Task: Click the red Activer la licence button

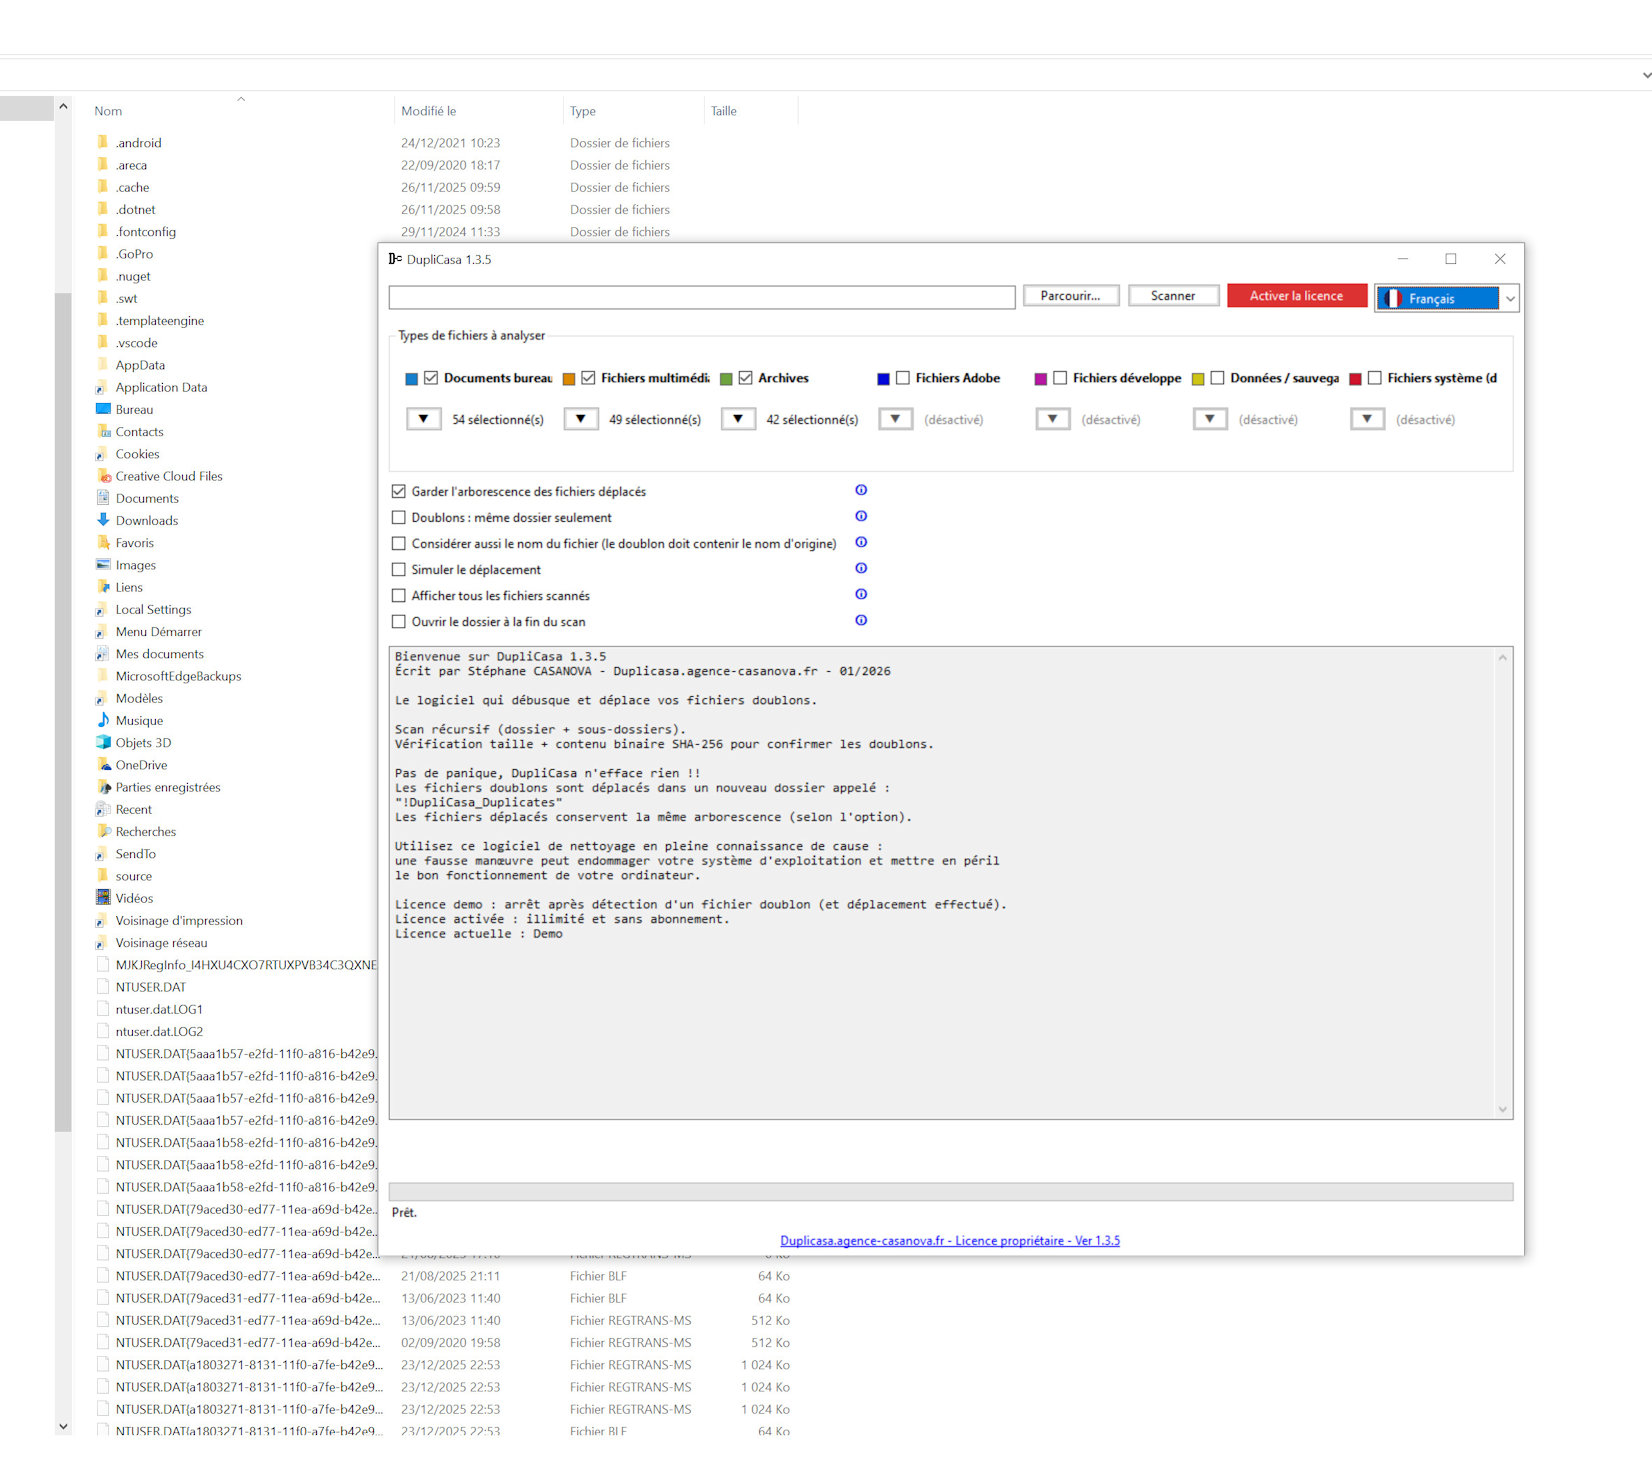Action: click(x=1296, y=296)
